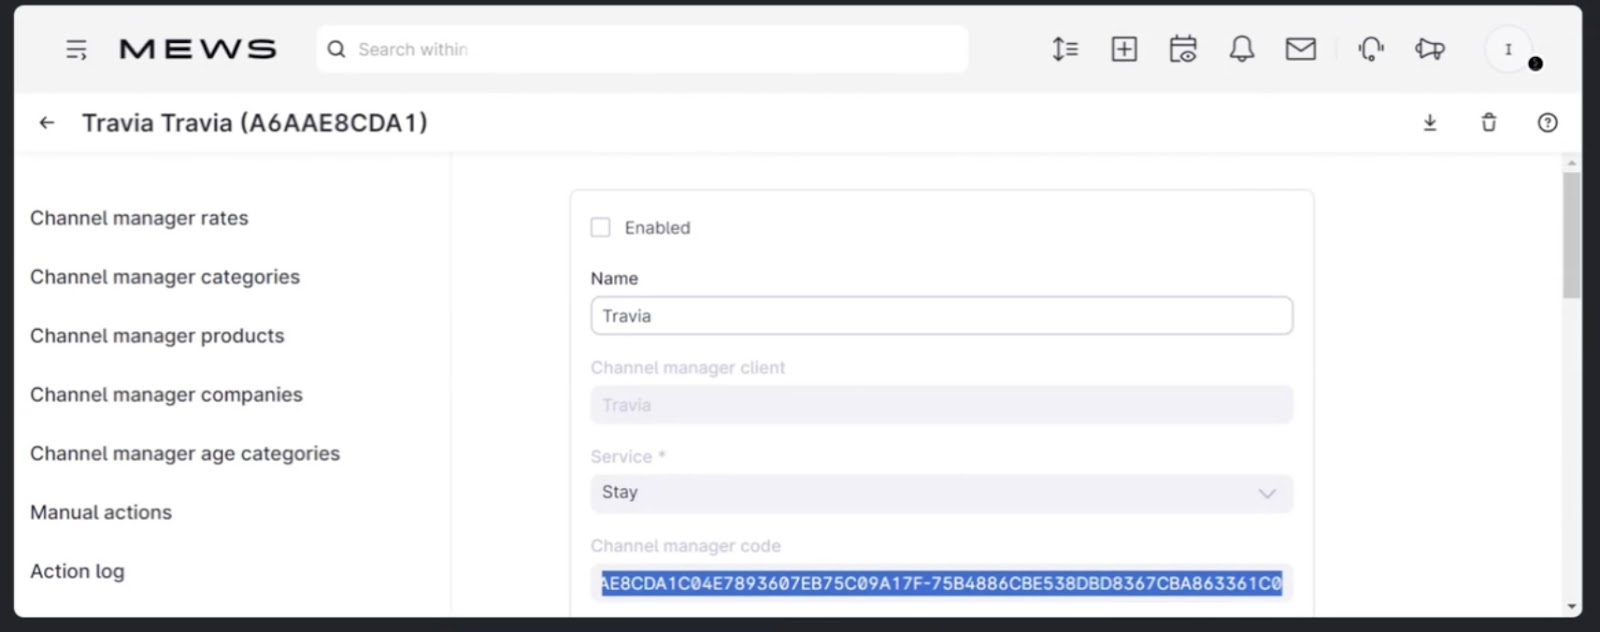Click the search magnifier icon
Image resolution: width=1600 pixels, height=632 pixels.
[x=337, y=49]
